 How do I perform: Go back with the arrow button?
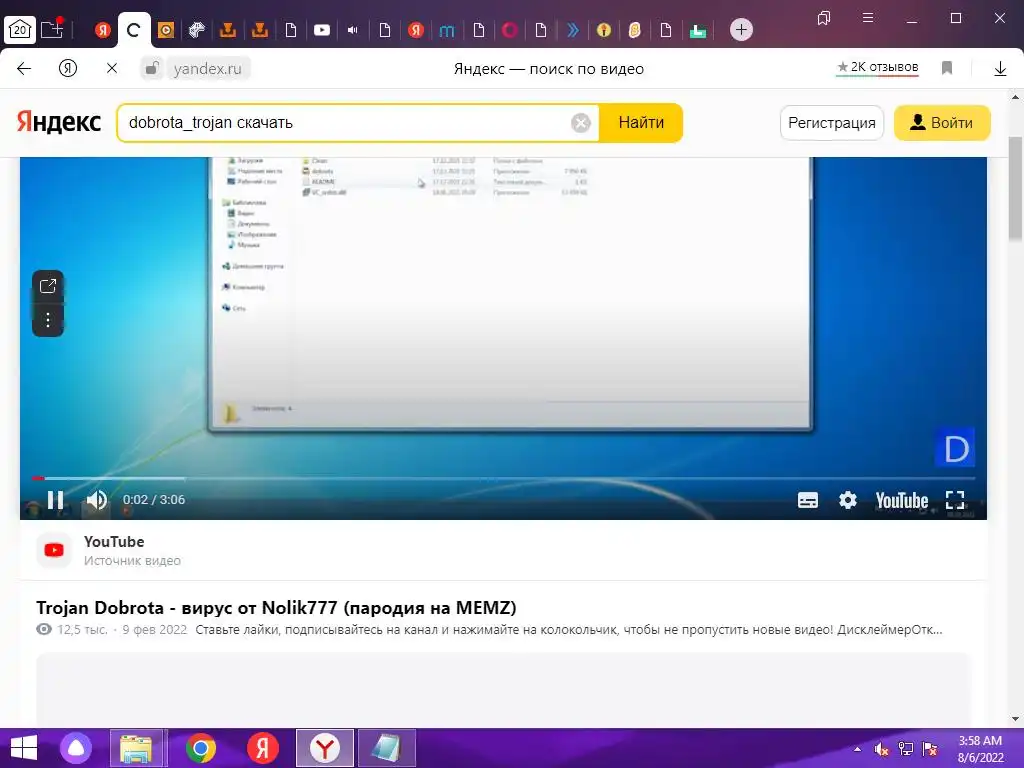coord(24,68)
